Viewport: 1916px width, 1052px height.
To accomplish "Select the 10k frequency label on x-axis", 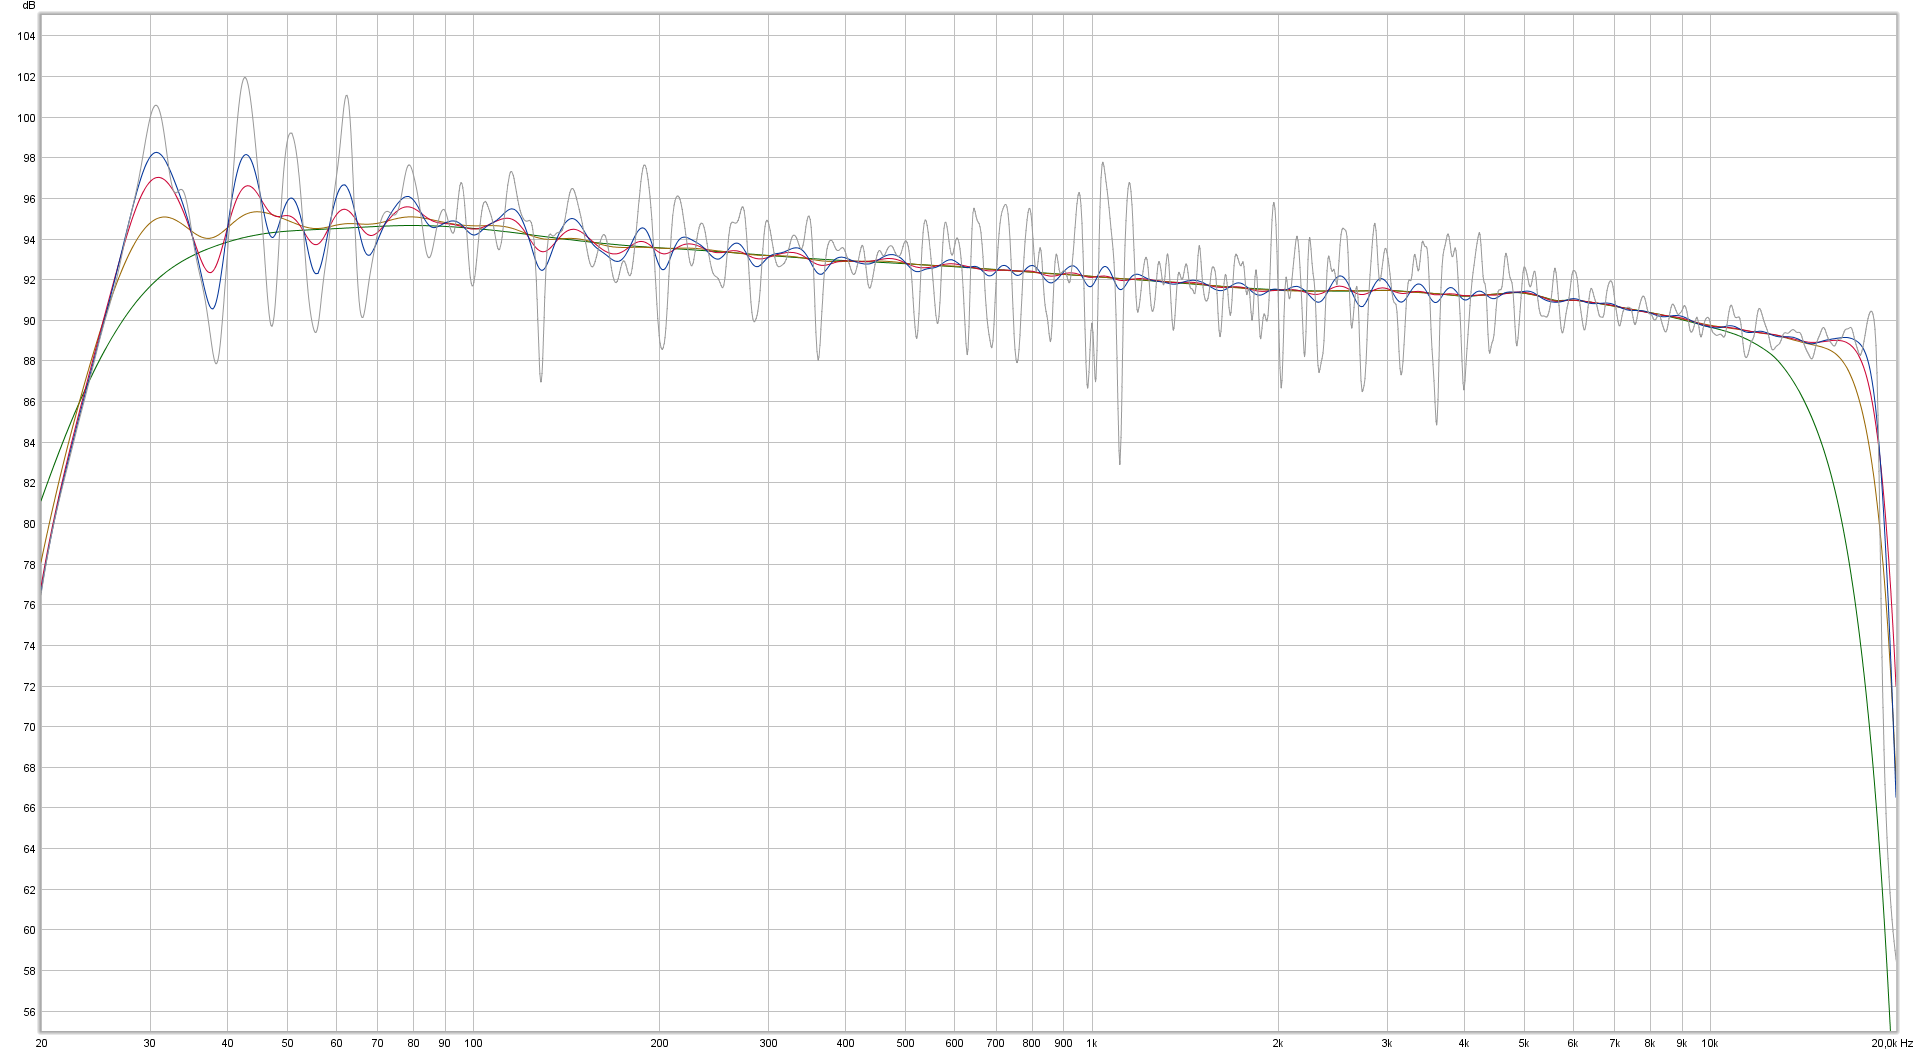I will [1709, 1043].
